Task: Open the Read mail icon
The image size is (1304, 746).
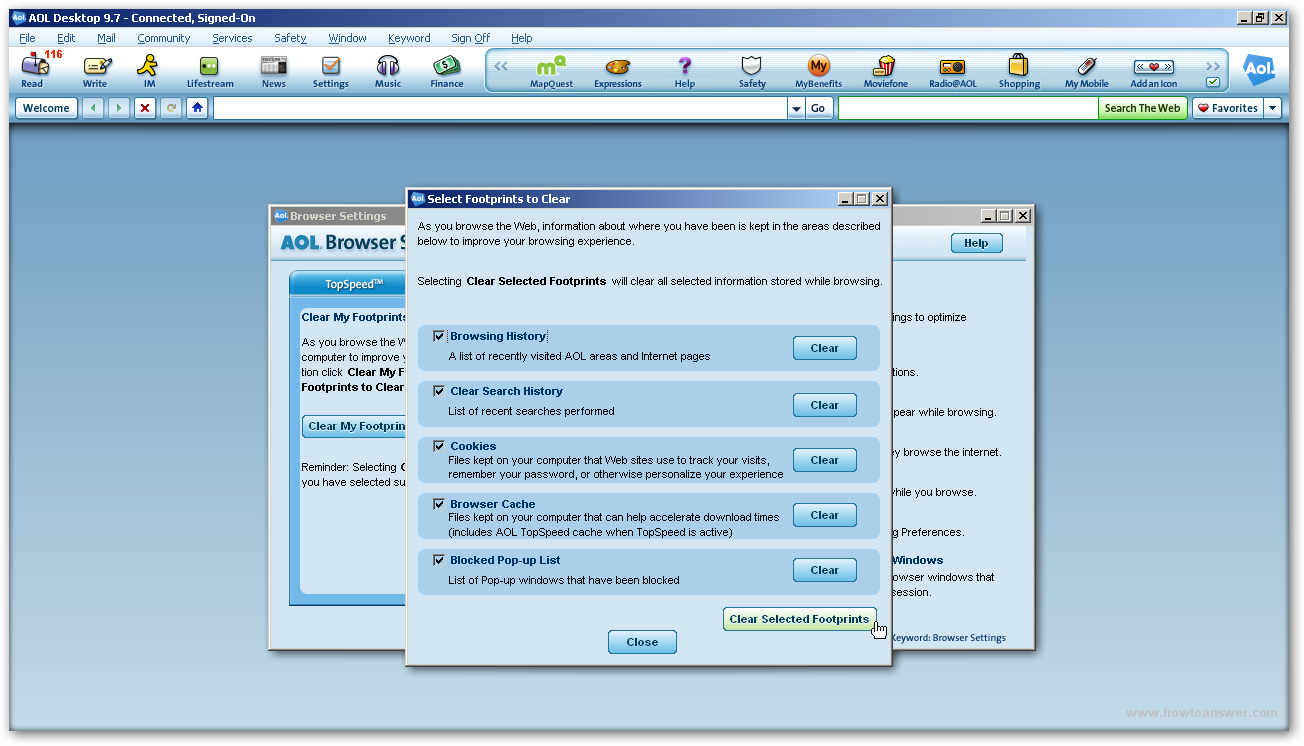Action: [34, 70]
